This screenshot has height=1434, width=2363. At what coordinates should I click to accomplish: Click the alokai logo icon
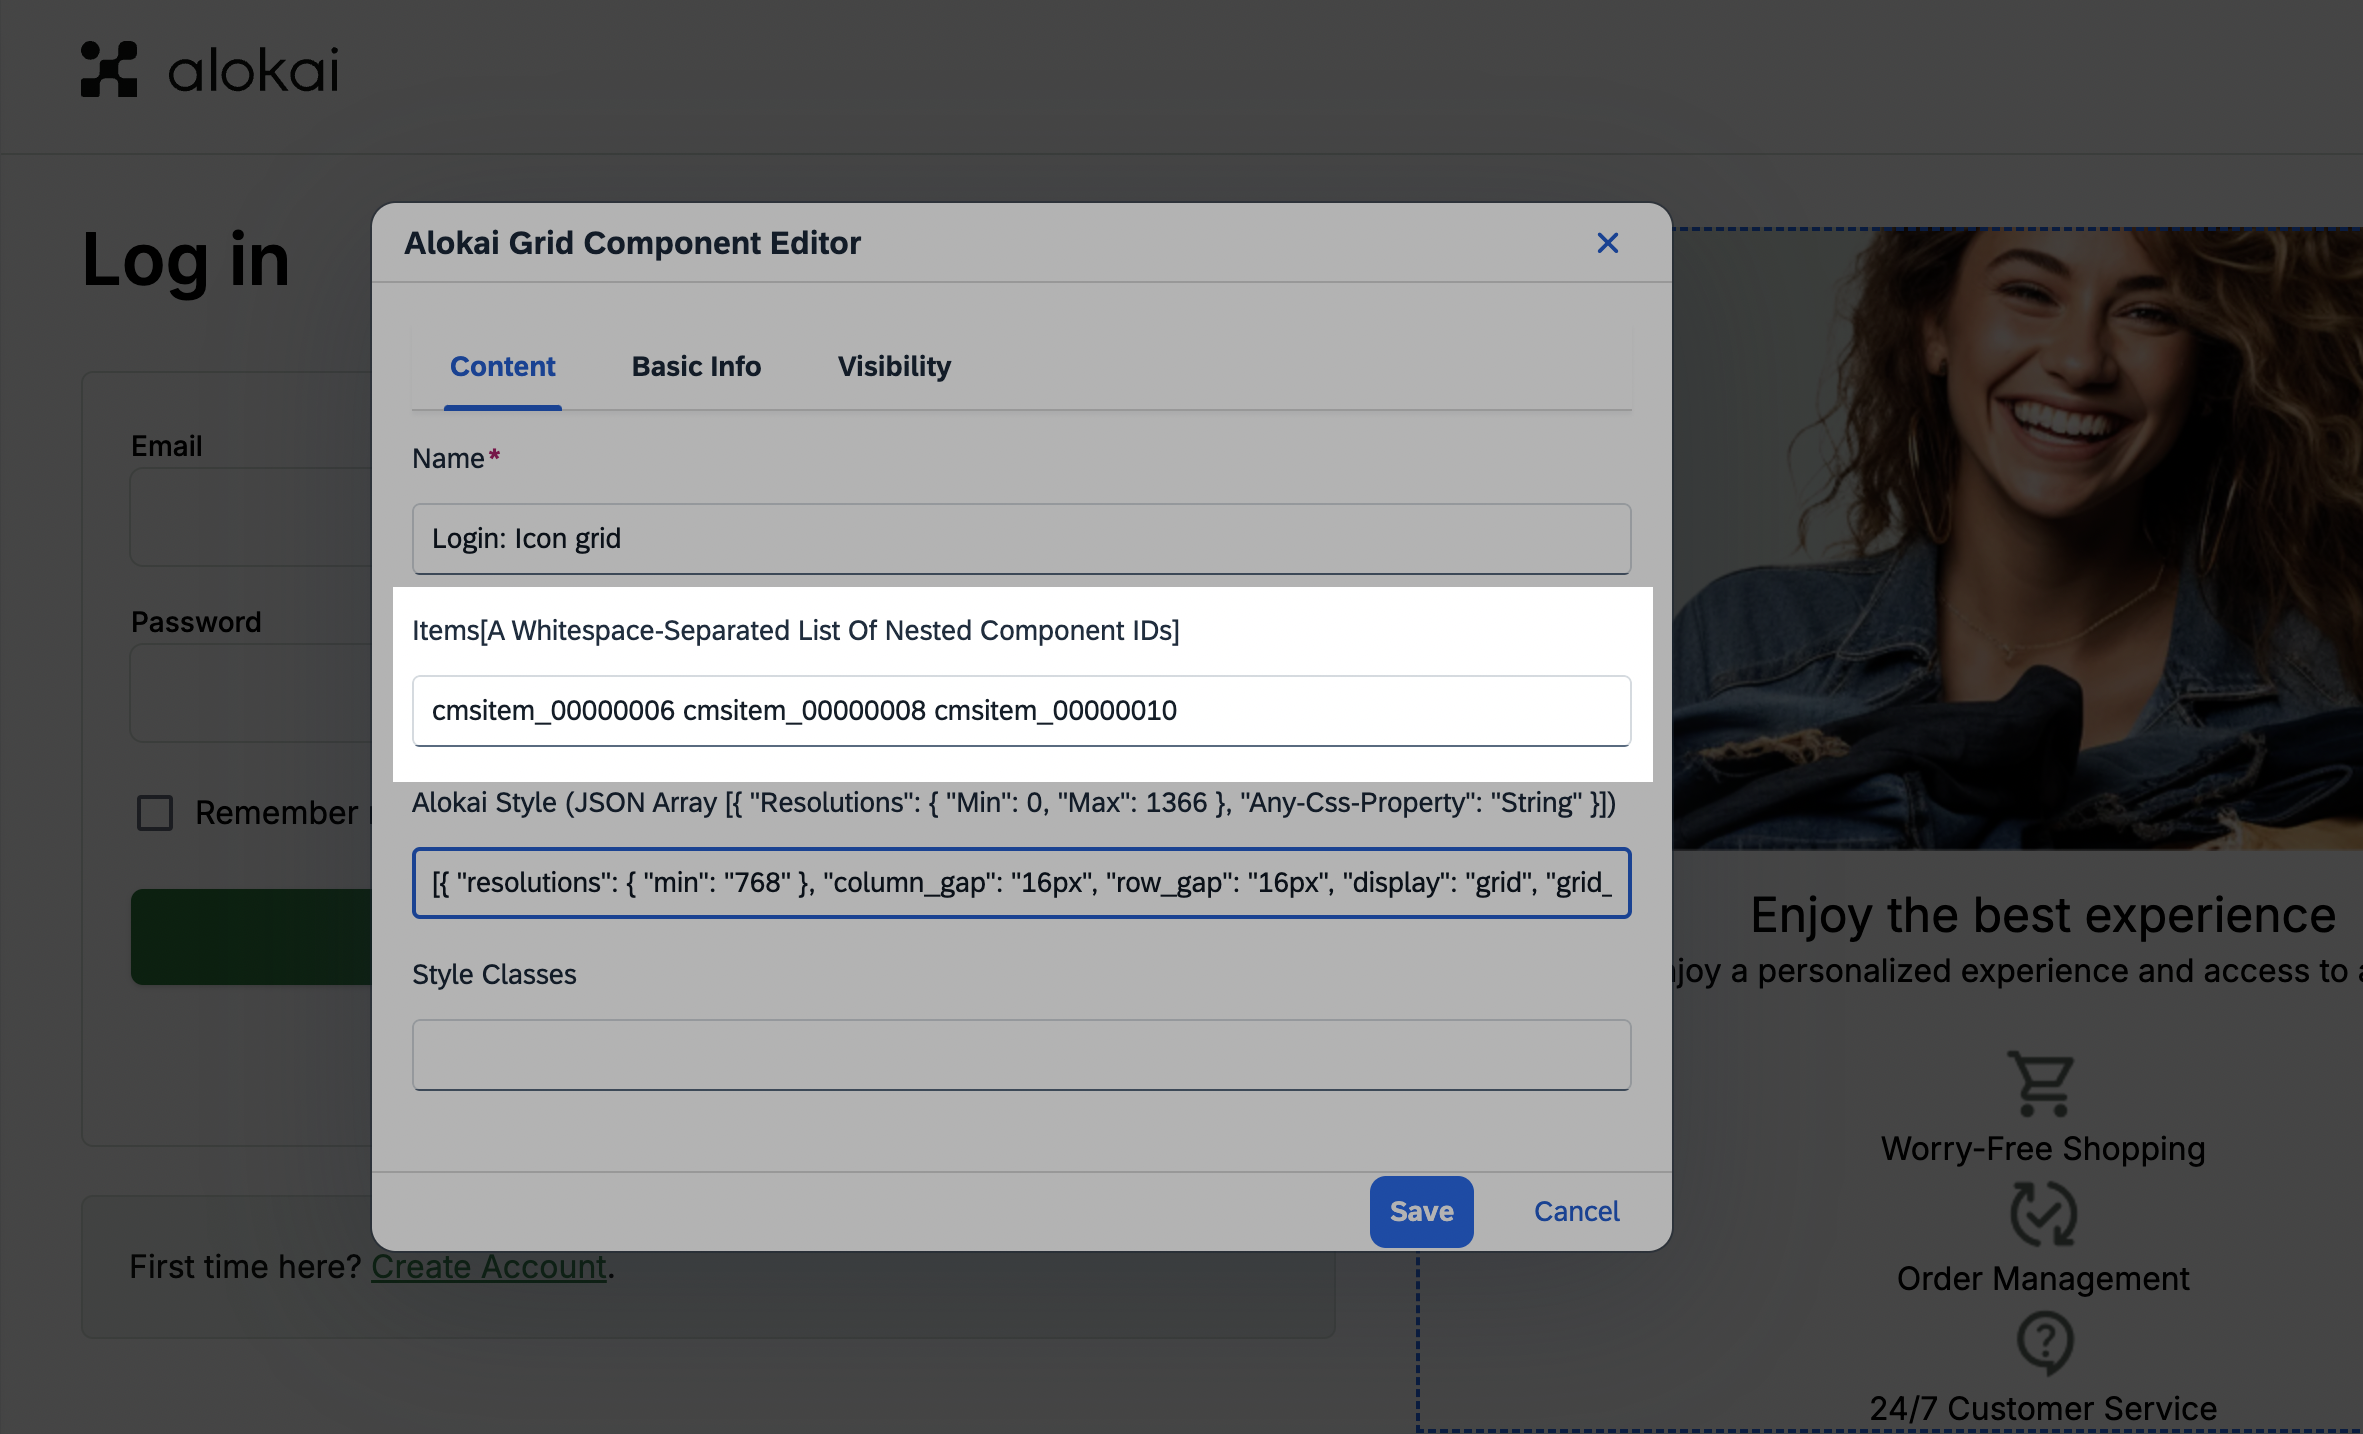(x=109, y=69)
